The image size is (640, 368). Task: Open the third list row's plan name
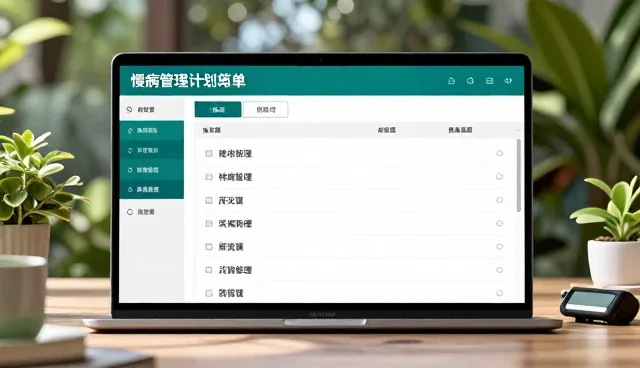[231, 200]
